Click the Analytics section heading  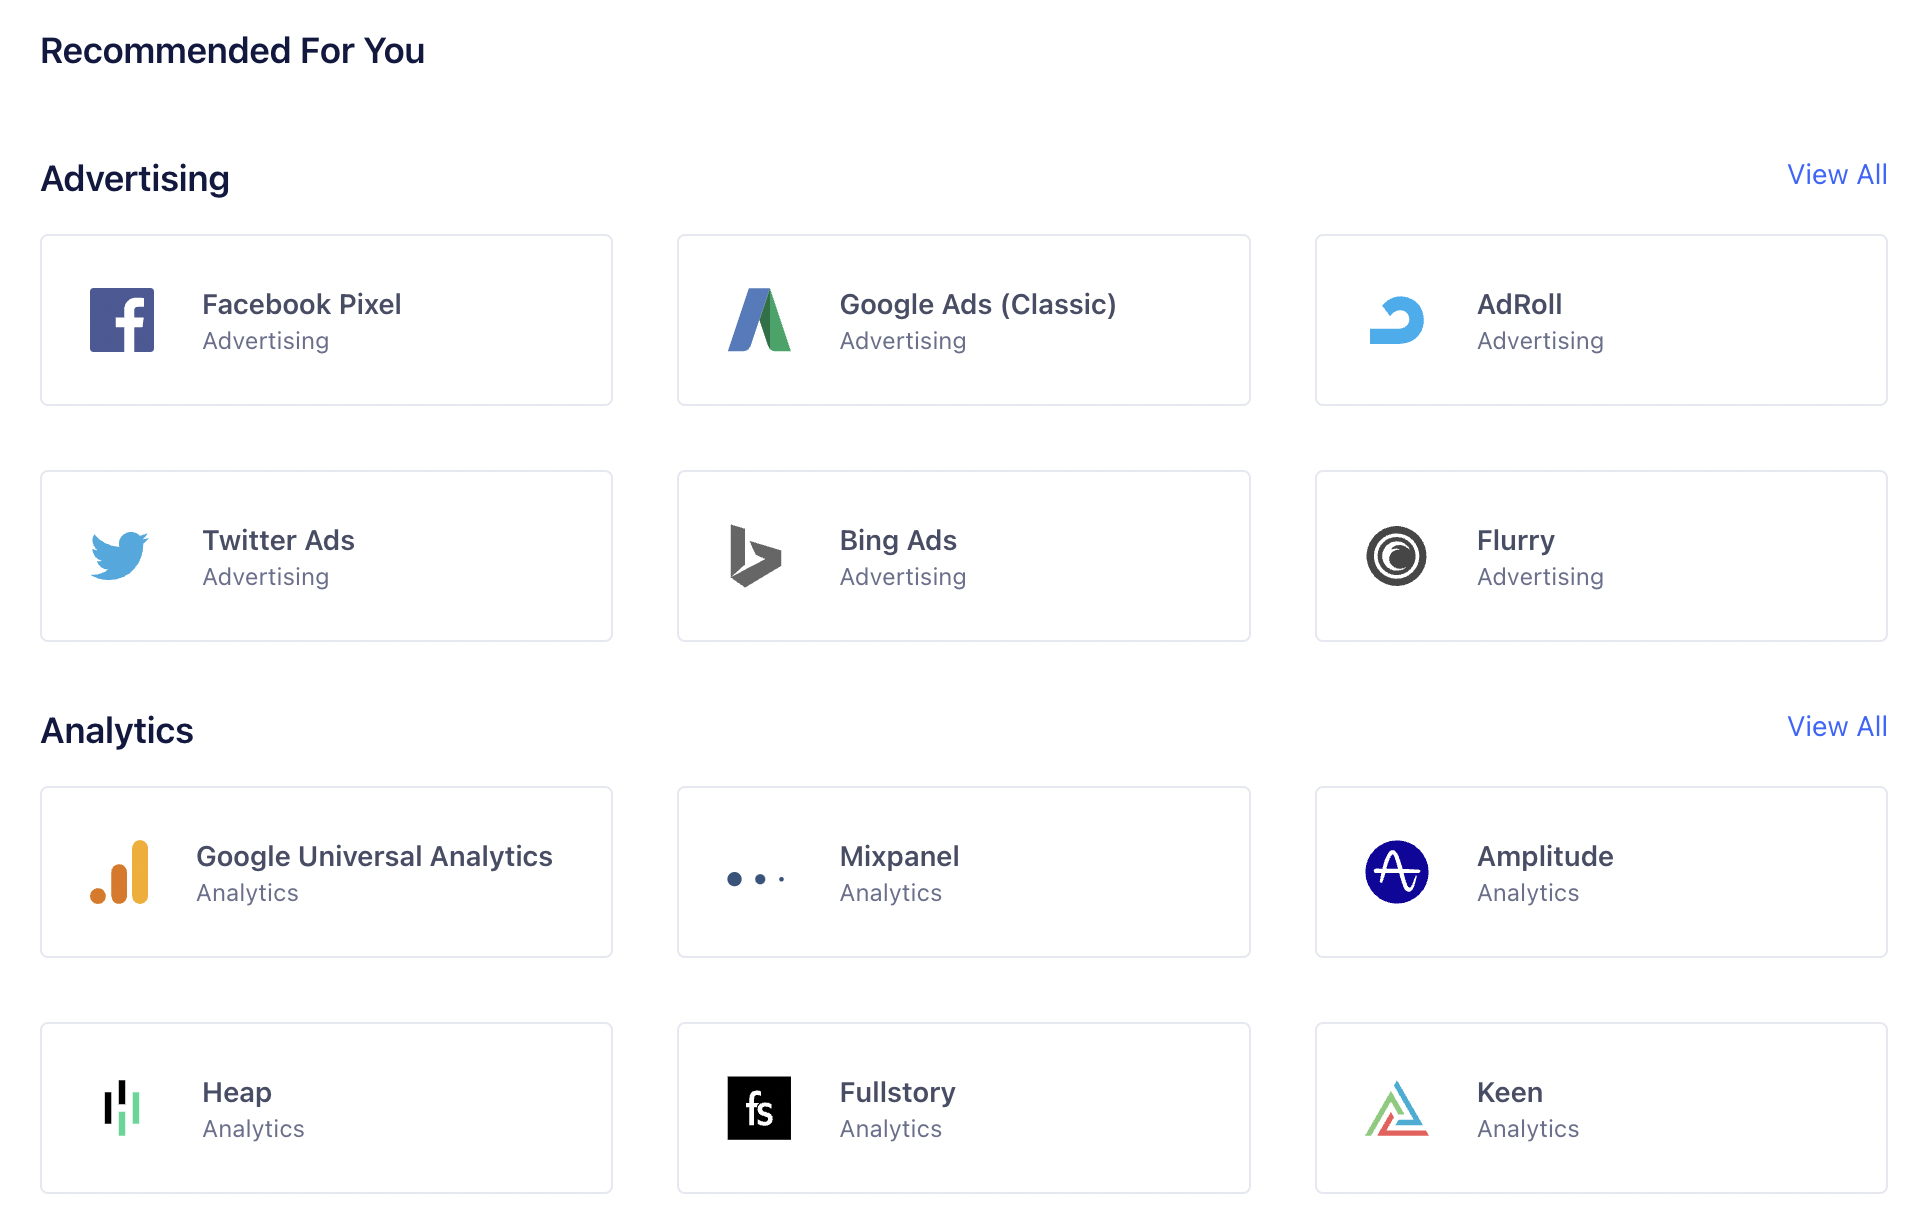point(117,730)
